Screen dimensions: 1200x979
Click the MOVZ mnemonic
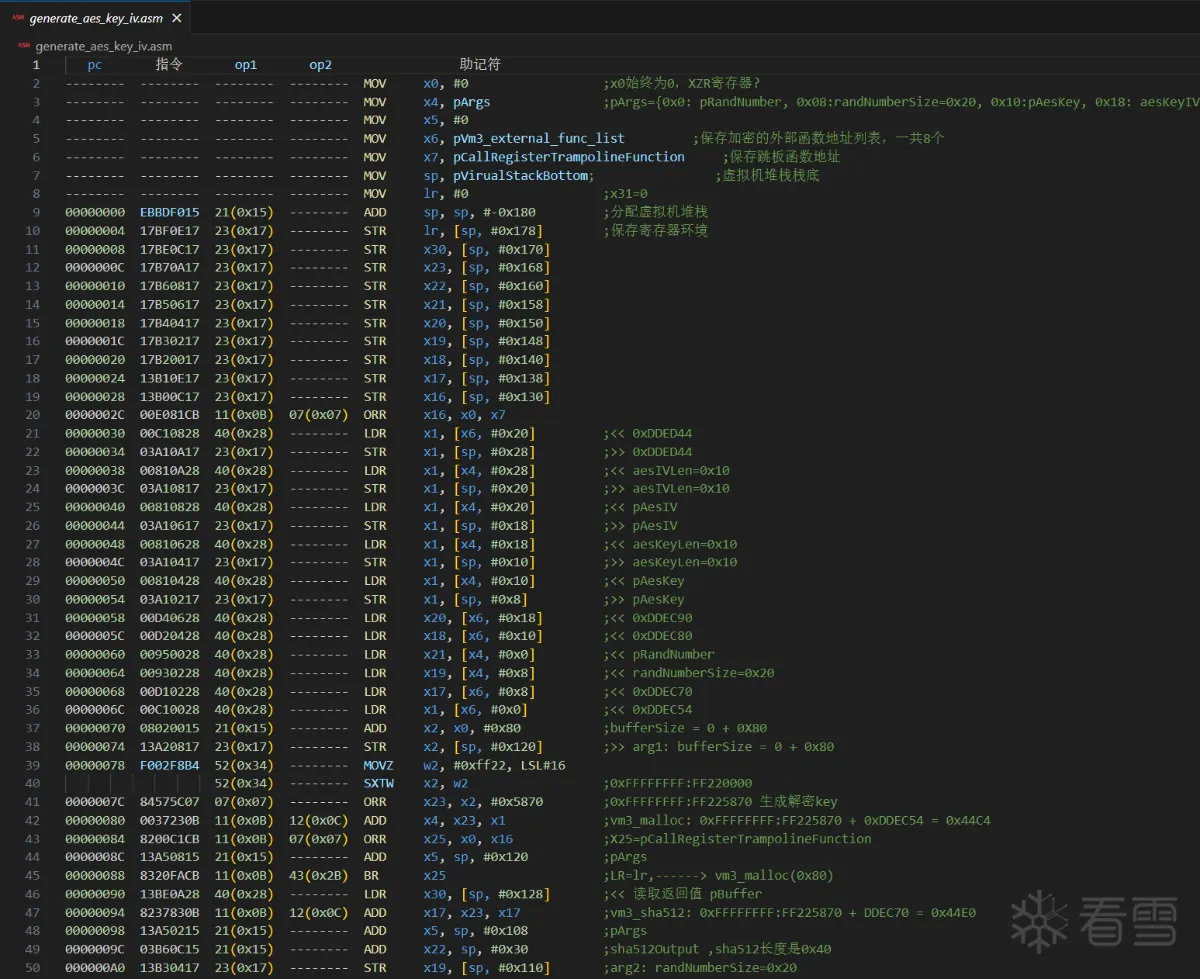coord(378,765)
